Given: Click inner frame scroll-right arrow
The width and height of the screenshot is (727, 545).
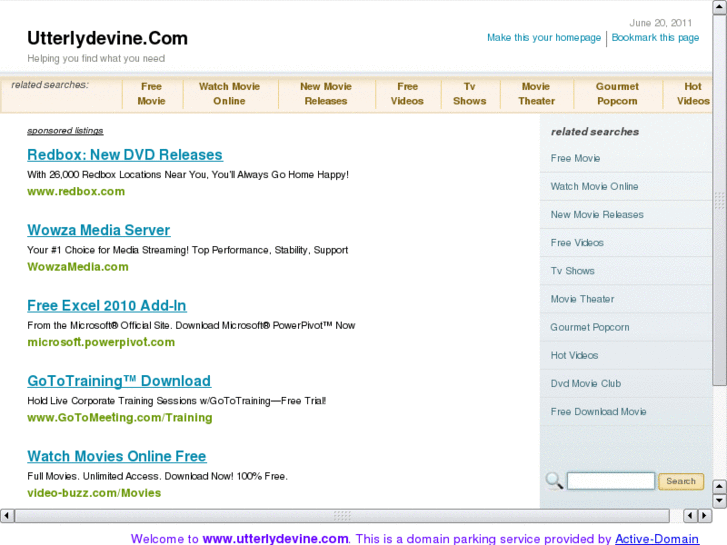Looking at the screenshot, I should click(705, 515).
